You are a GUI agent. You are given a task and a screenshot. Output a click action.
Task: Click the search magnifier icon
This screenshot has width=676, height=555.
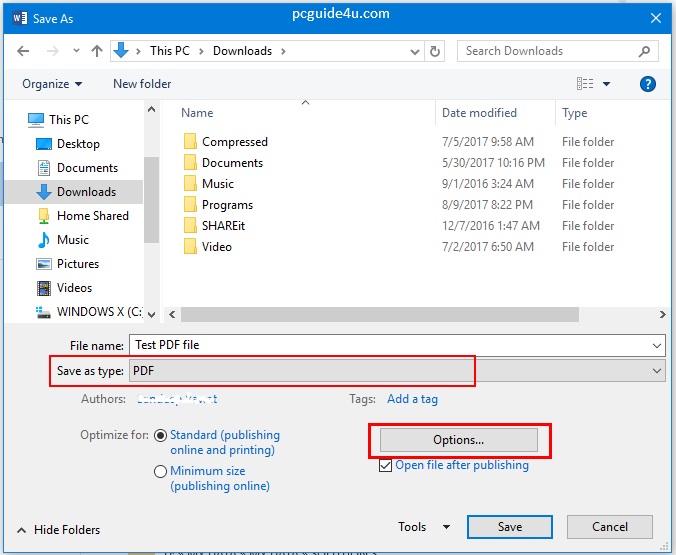(645, 51)
